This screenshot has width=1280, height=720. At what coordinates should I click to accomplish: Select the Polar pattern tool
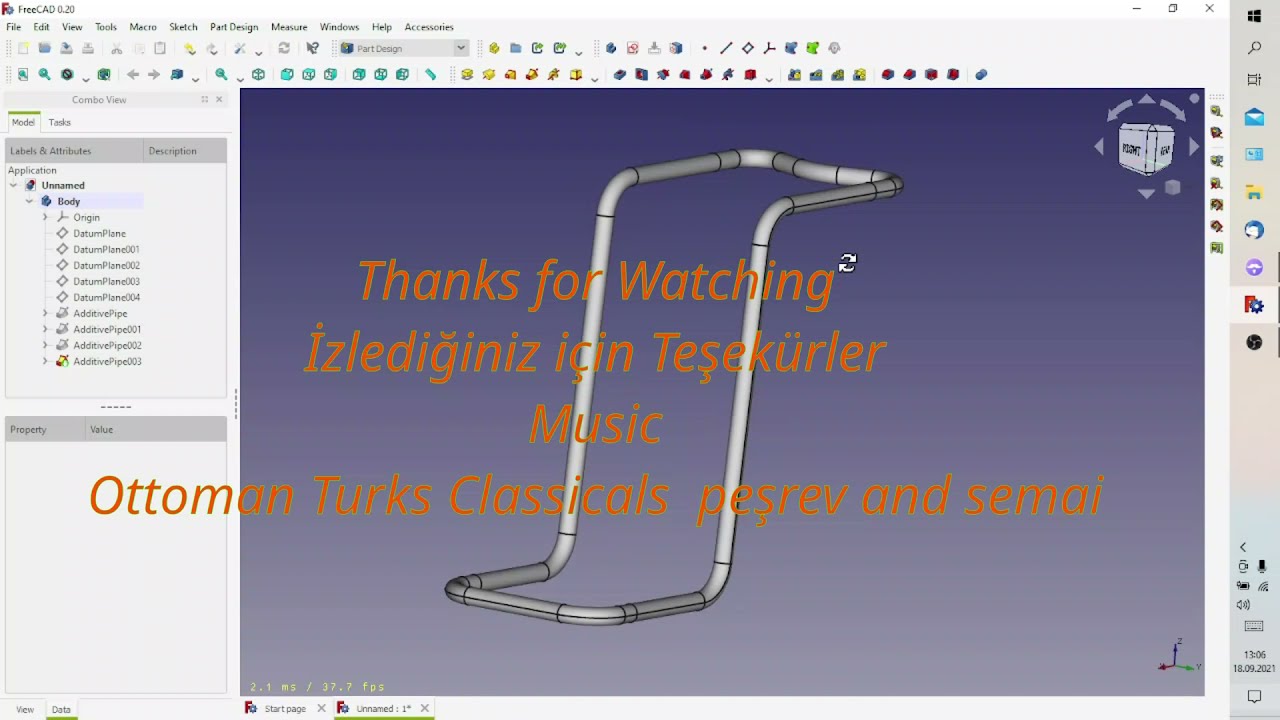coord(838,74)
